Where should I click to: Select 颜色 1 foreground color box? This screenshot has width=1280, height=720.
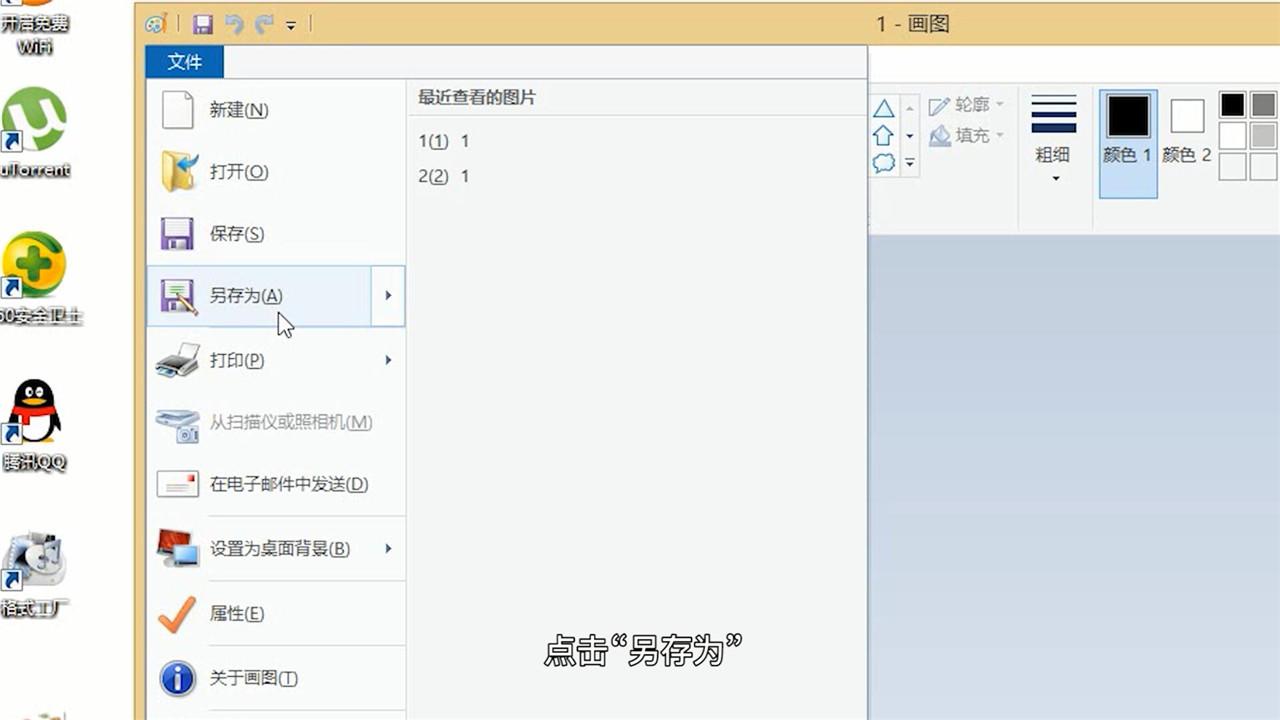coord(1128,143)
